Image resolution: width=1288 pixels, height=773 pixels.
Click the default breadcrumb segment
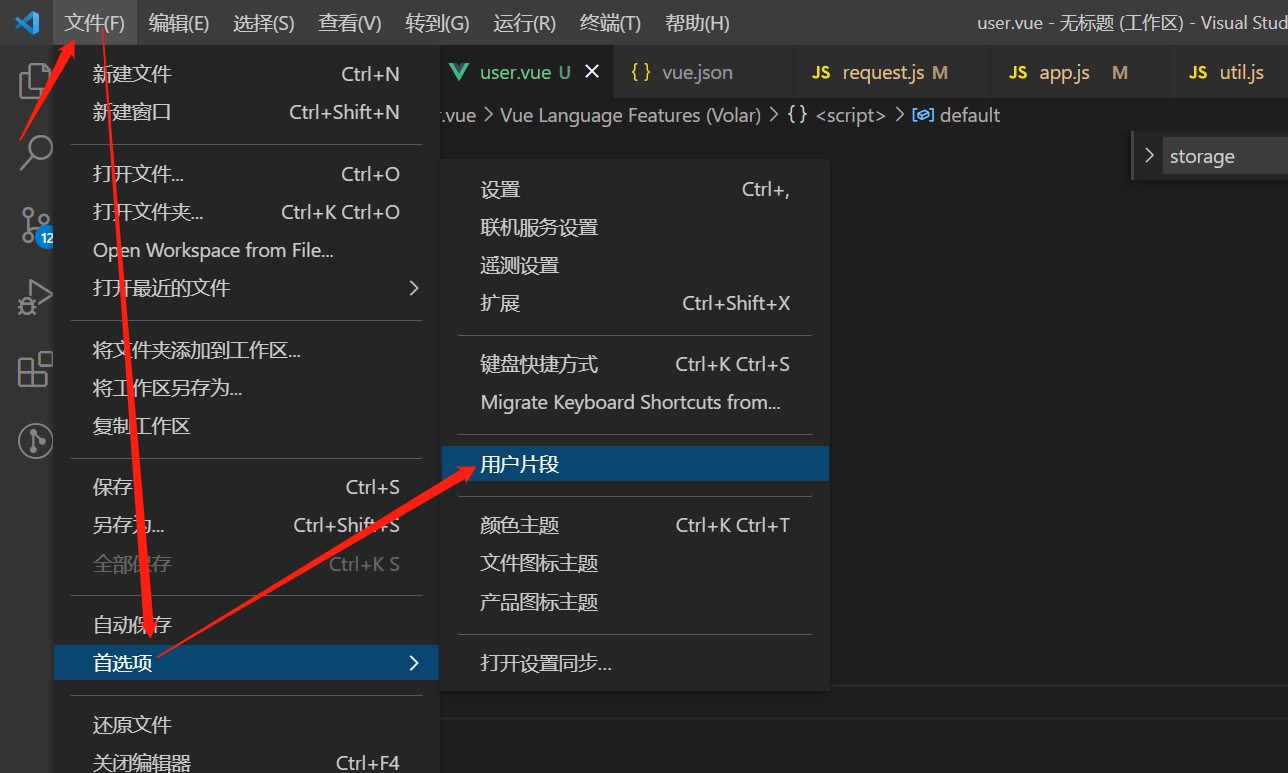point(957,115)
